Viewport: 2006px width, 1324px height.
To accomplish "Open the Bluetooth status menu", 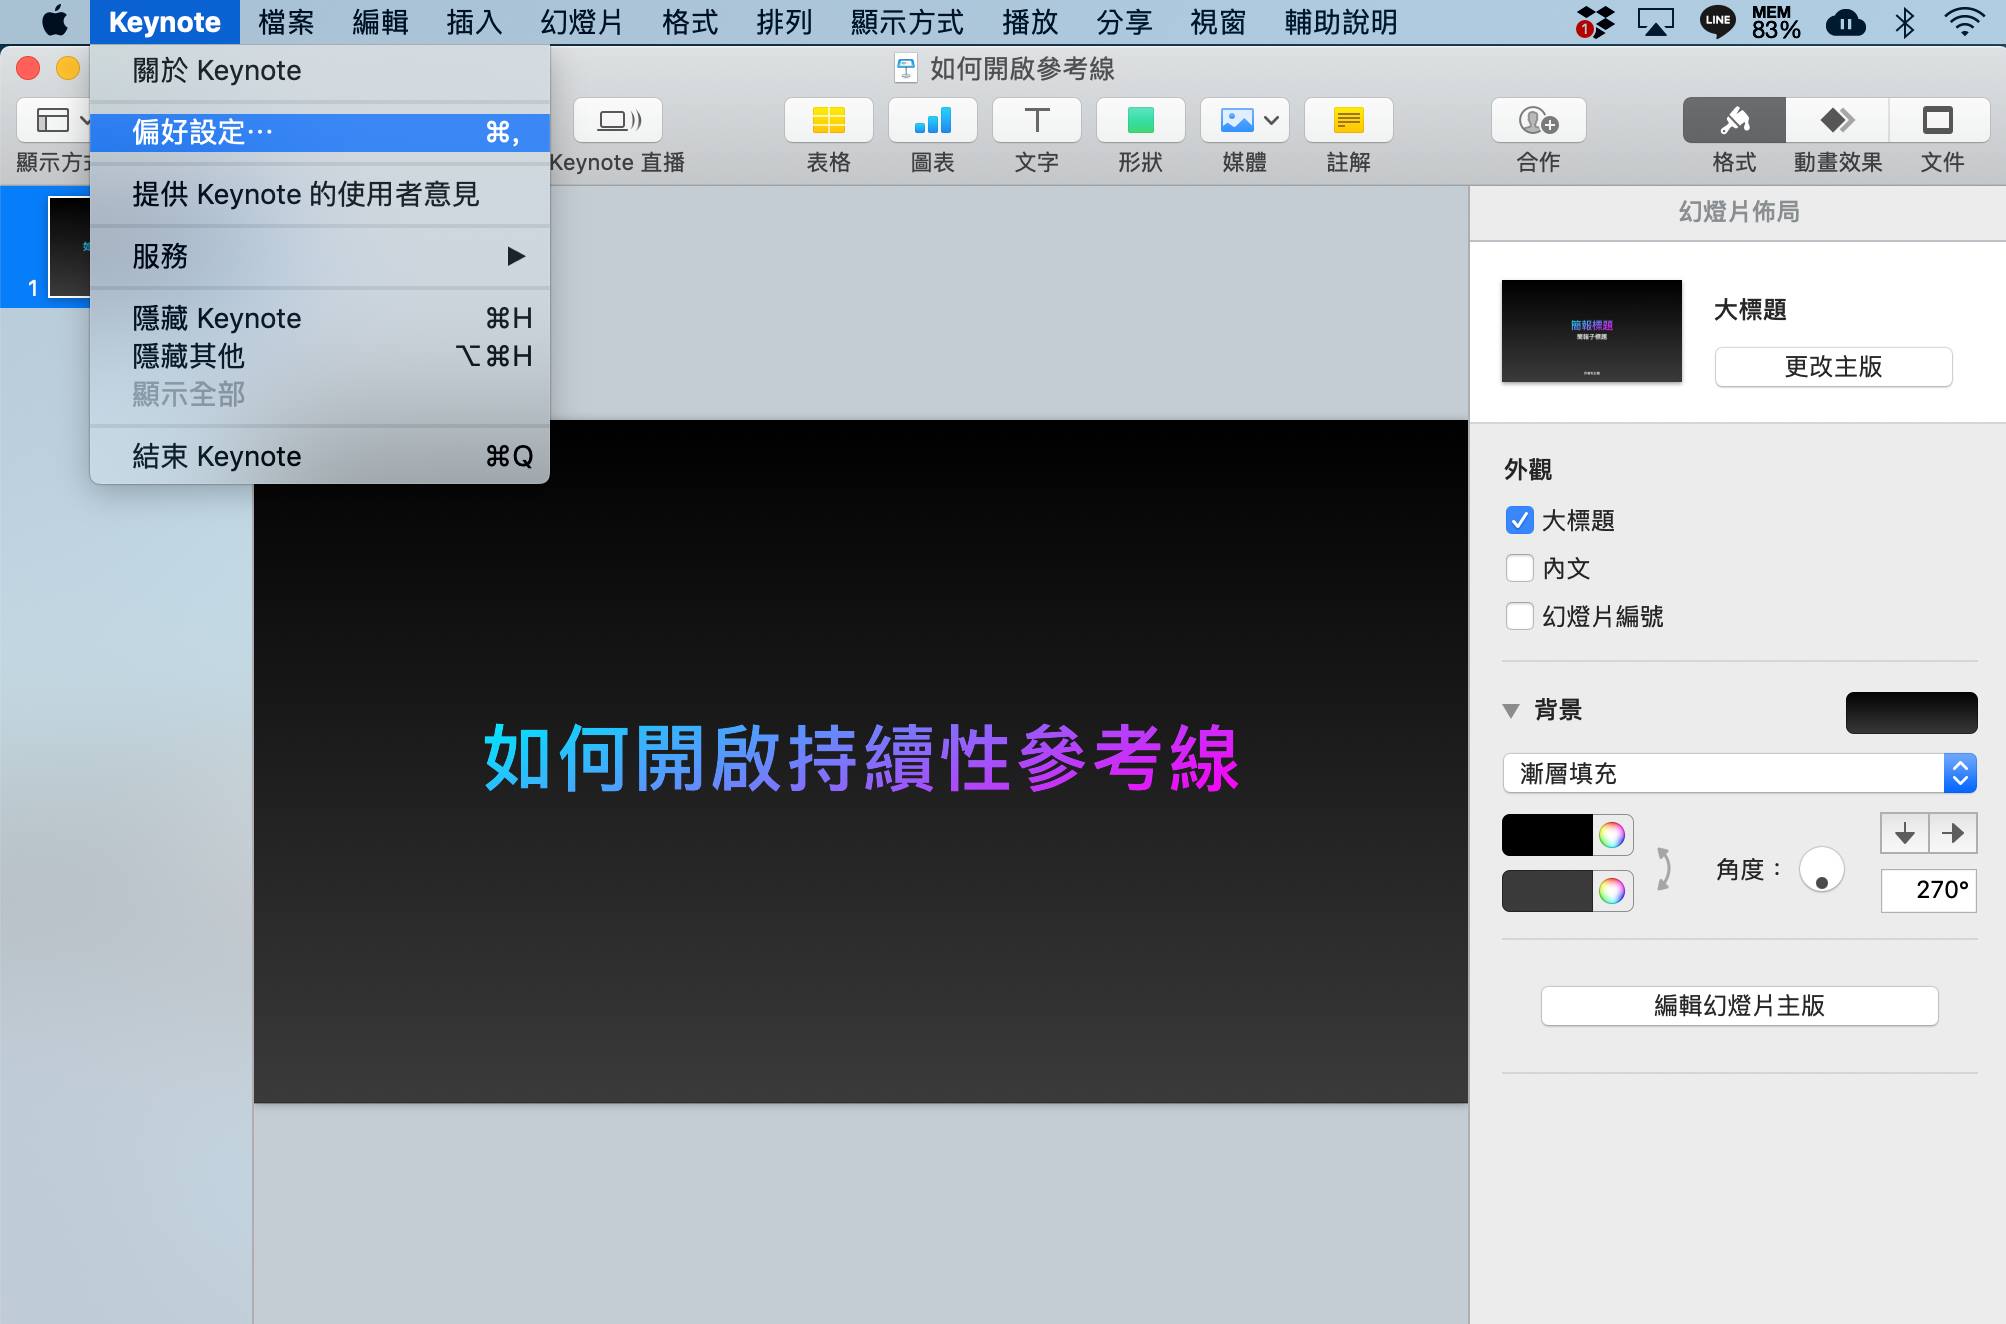I will tap(1905, 21).
